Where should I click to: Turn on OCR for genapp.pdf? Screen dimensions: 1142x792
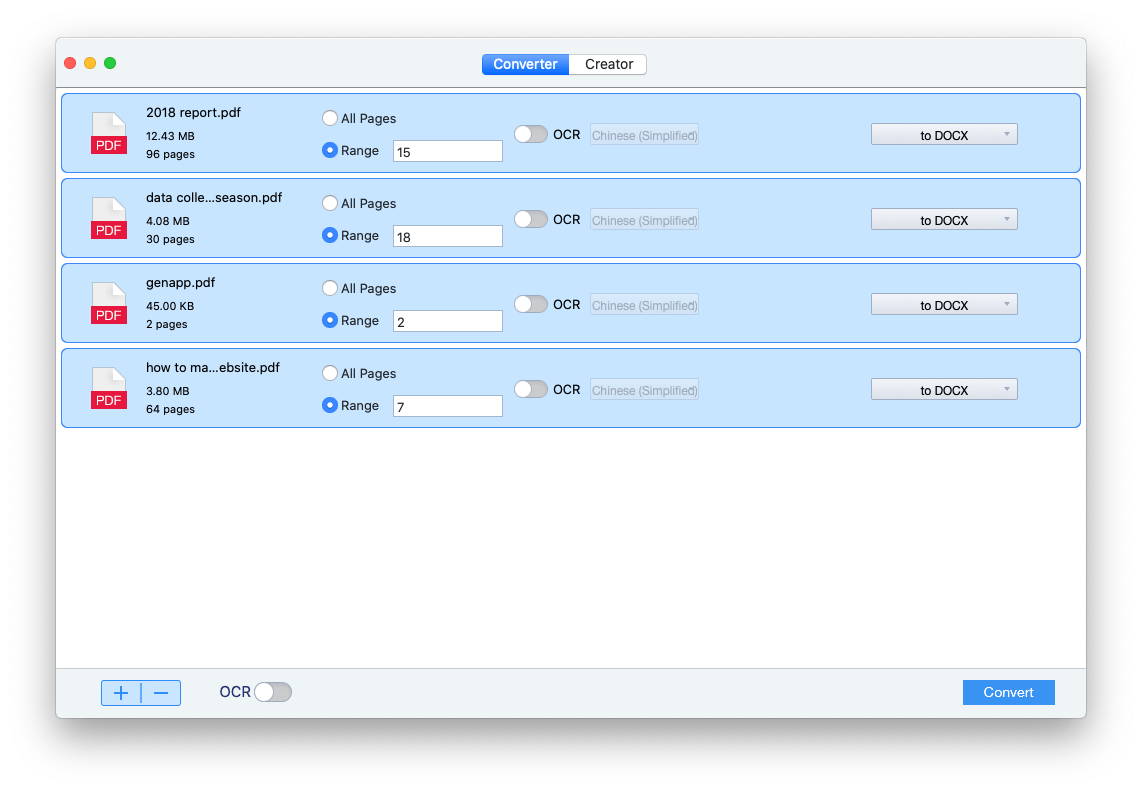[x=531, y=304]
